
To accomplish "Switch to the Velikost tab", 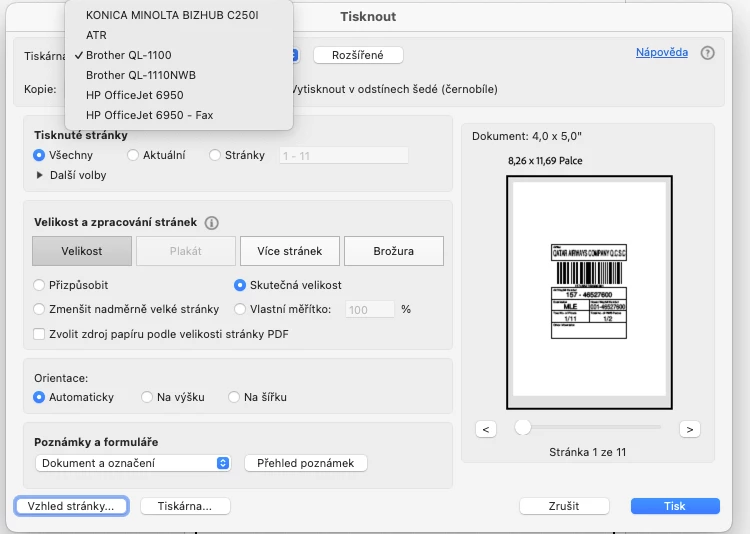I will click(x=82, y=251).
